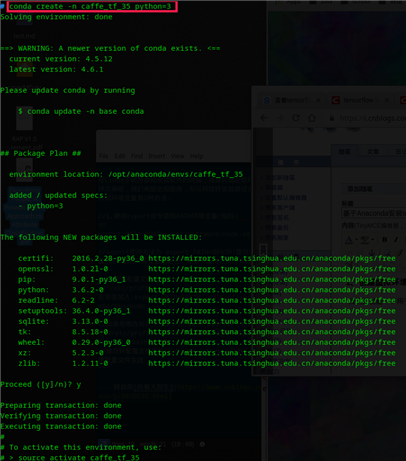Click the '## Package Plan ##' heading

click(x=41, y=153)
